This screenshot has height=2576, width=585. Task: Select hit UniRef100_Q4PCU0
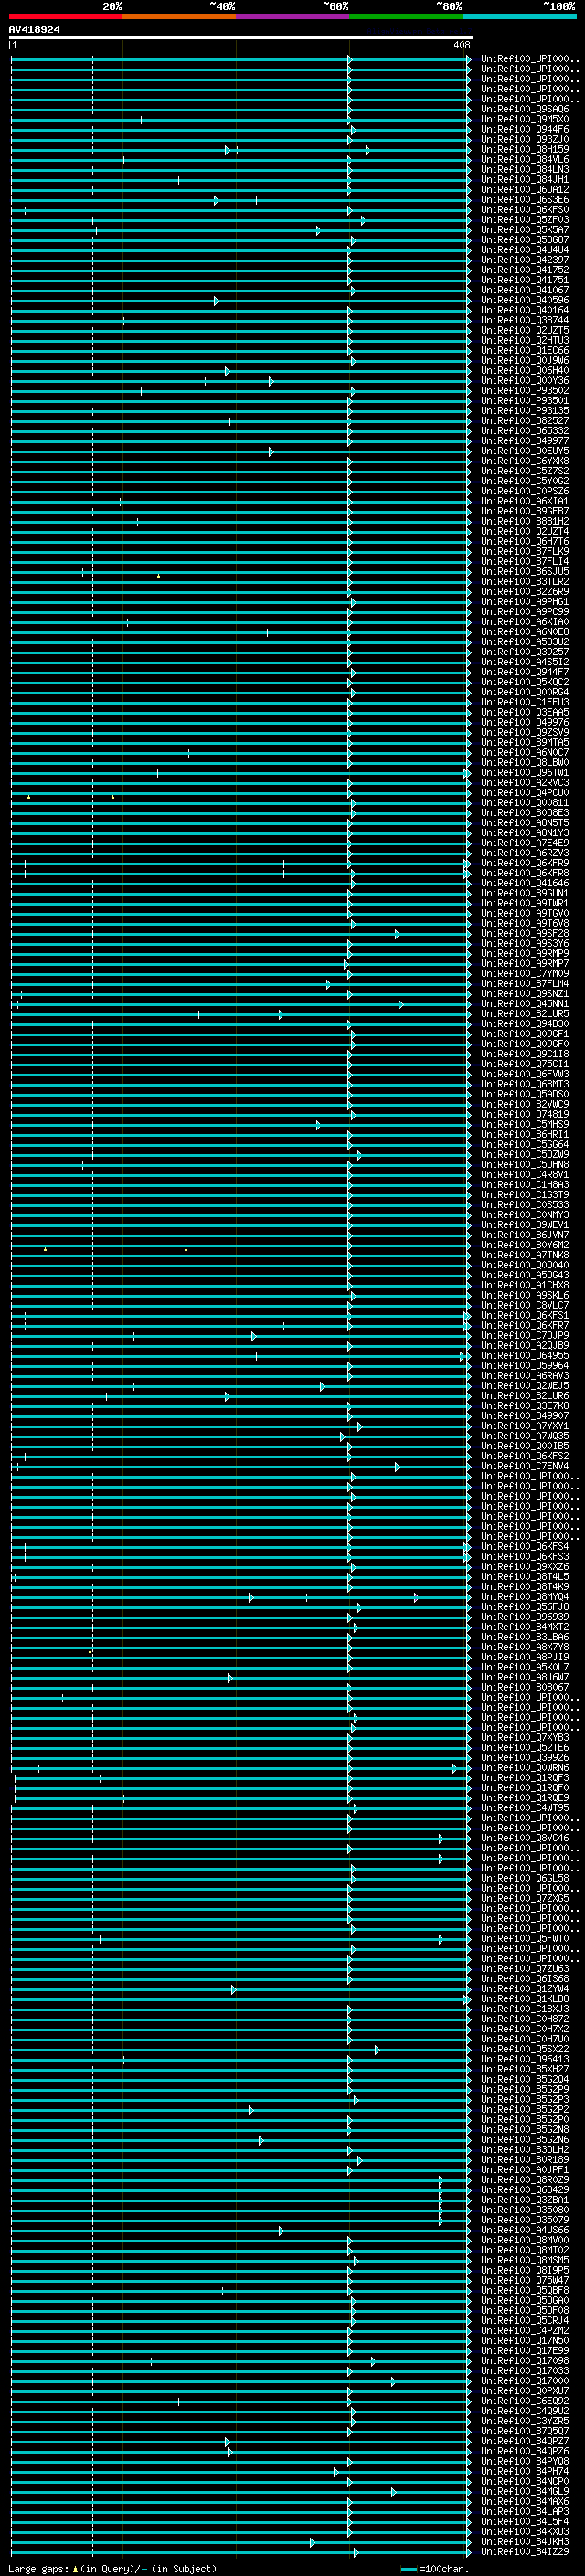[525, 793]
